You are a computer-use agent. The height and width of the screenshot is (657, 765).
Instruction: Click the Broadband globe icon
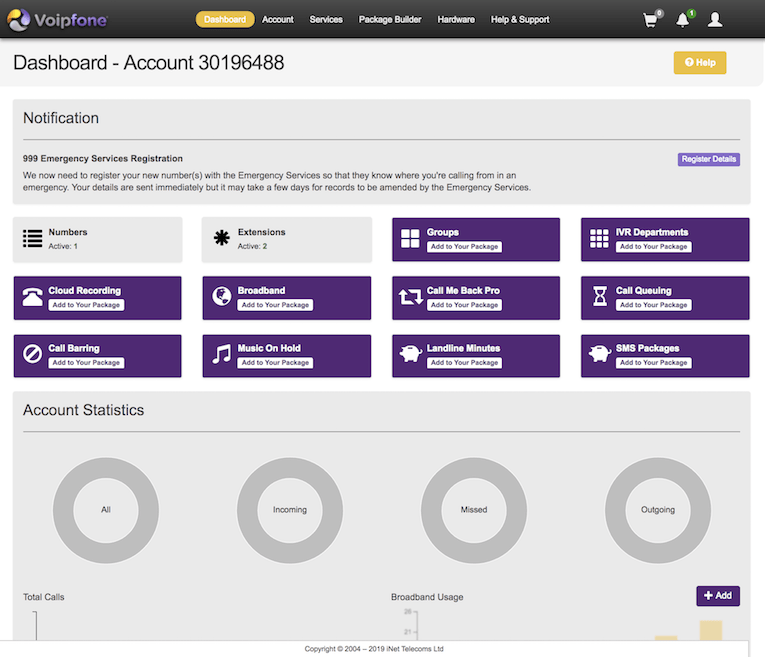[x=221, y=296]
